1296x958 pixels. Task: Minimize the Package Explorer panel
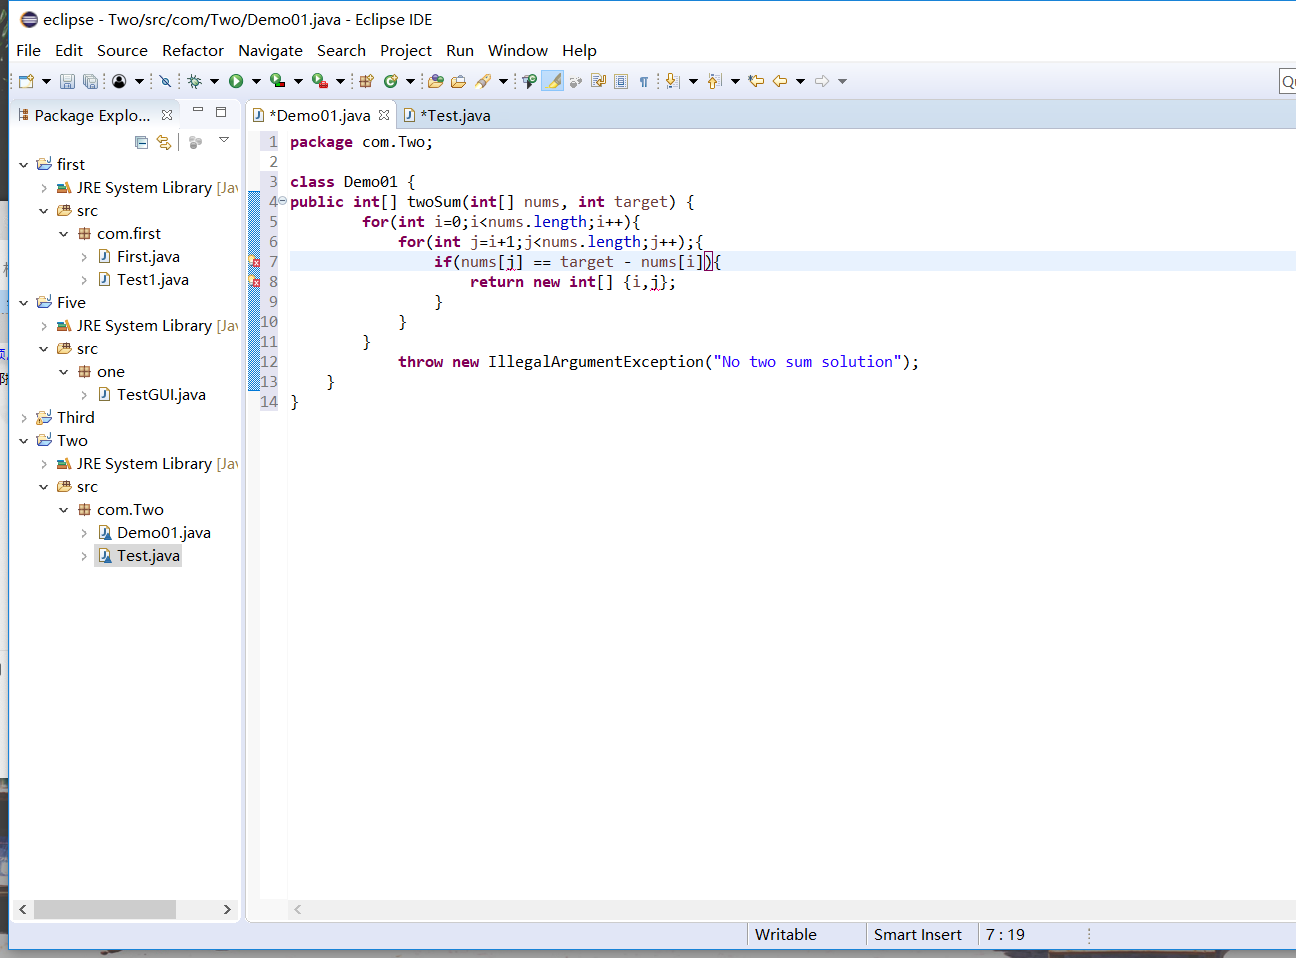(198, 110)
